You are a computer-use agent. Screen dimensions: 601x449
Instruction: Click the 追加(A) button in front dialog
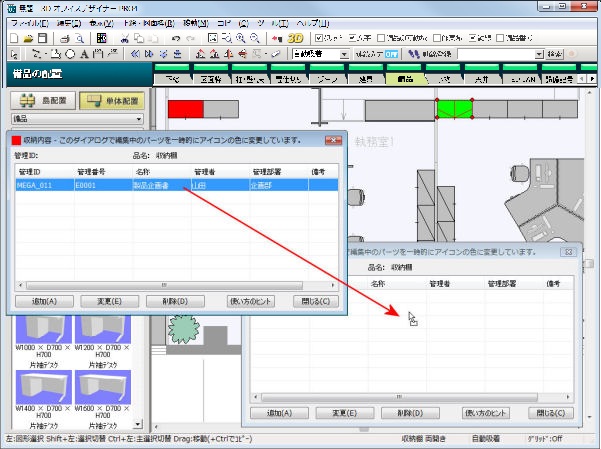43,301
